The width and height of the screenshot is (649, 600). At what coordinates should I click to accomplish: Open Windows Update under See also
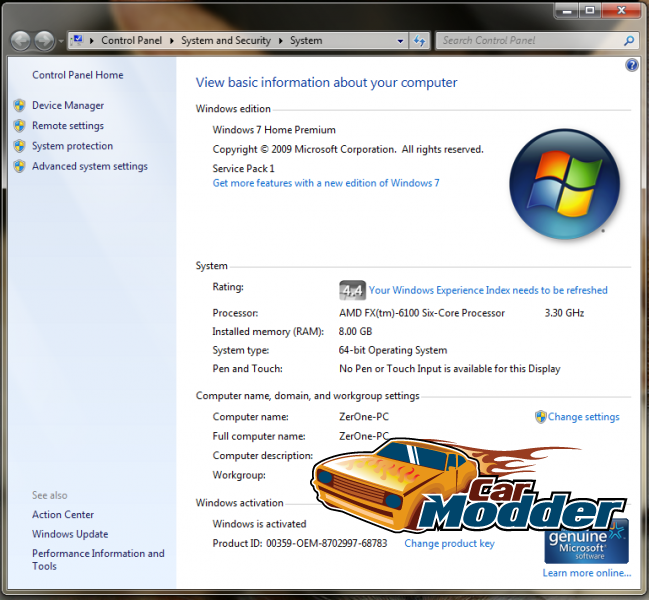point(70,534)
